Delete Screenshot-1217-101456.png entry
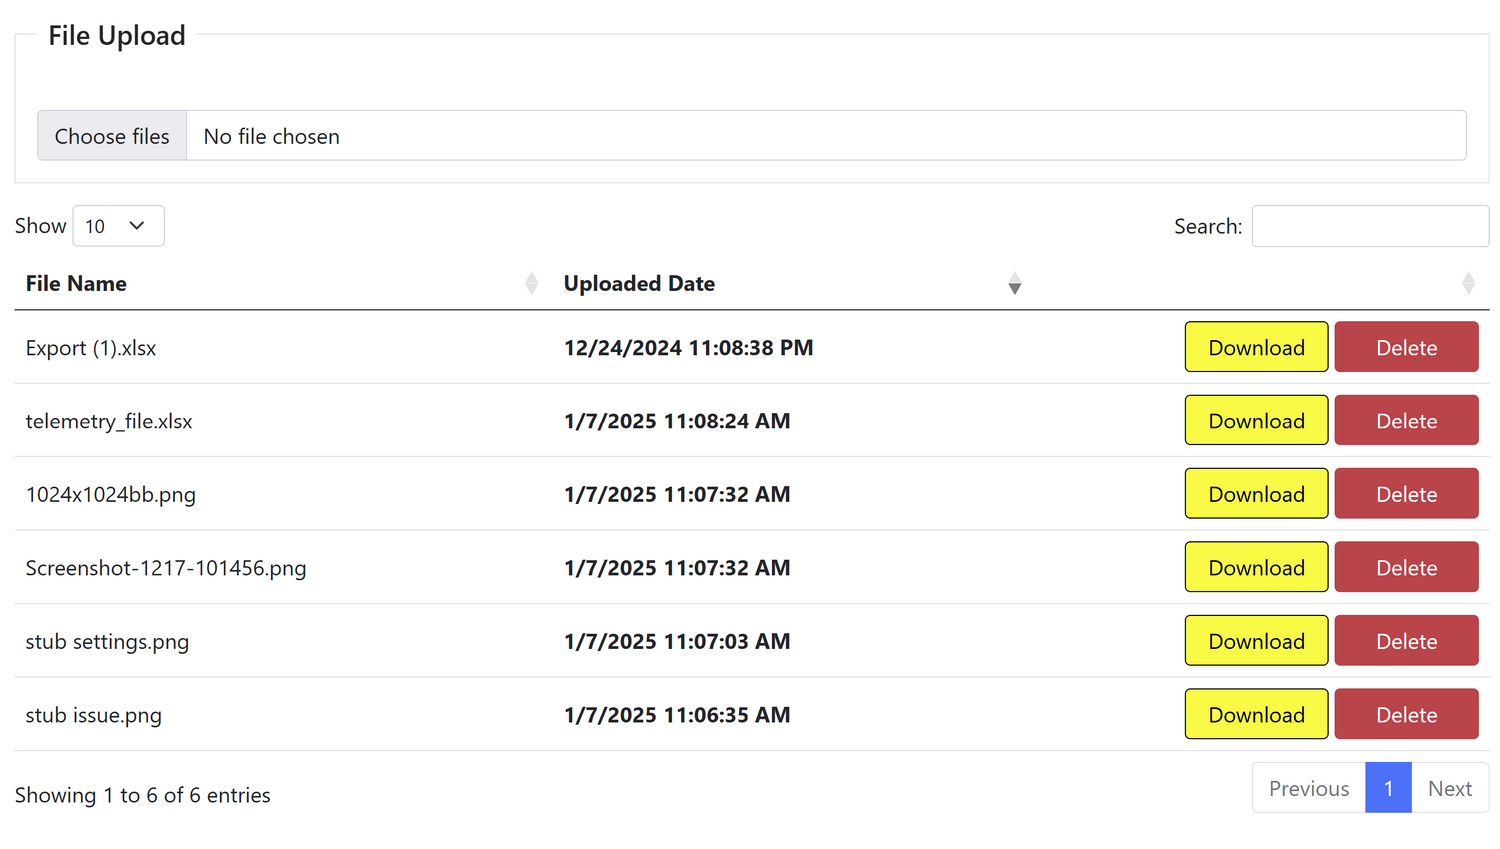Screen dimensions: 1500x849 [x=1406, y=567]
